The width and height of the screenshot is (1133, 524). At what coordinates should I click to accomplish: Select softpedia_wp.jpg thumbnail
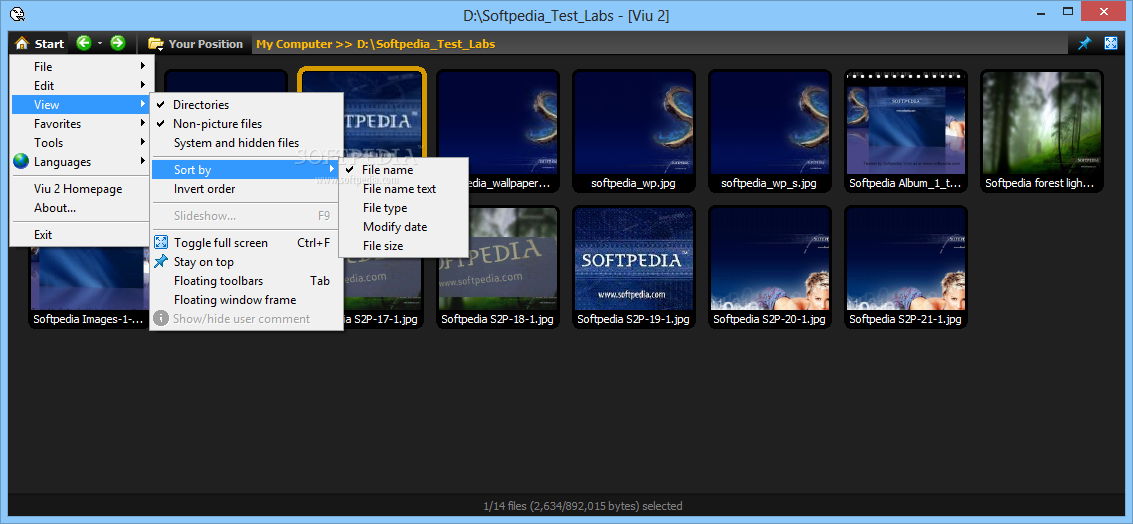pos(634,131)
